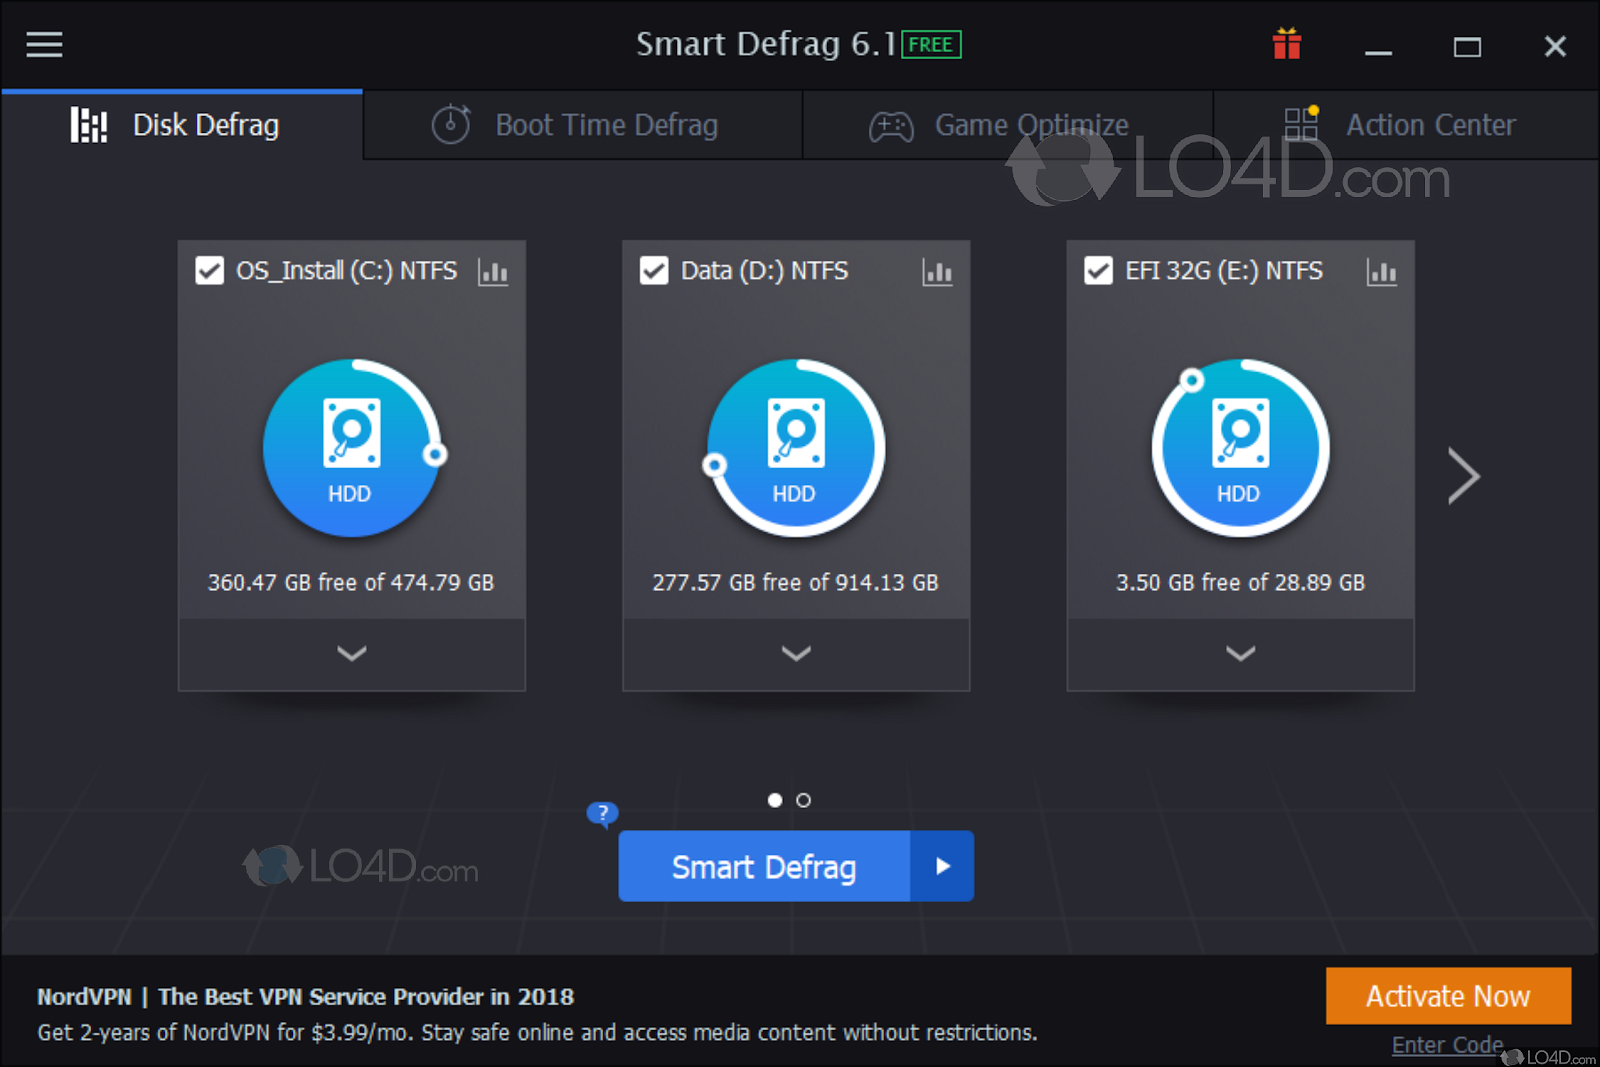Switch to the Disk Defrag tab
This screenshot has width=1600, height=1067.
(182, 125)
